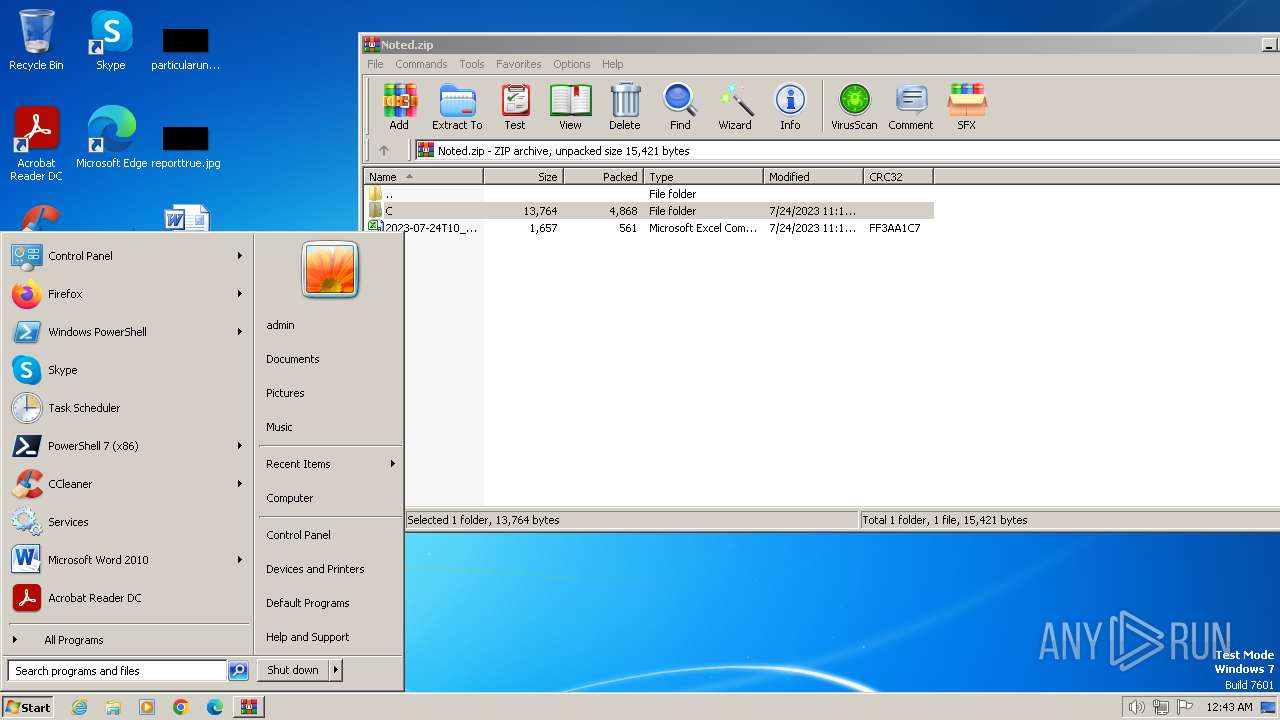Viewport: 1280px width, 720px height.
Task: Sort file list by Modified column
Action: pyautogui.click(x=814, y=177)
